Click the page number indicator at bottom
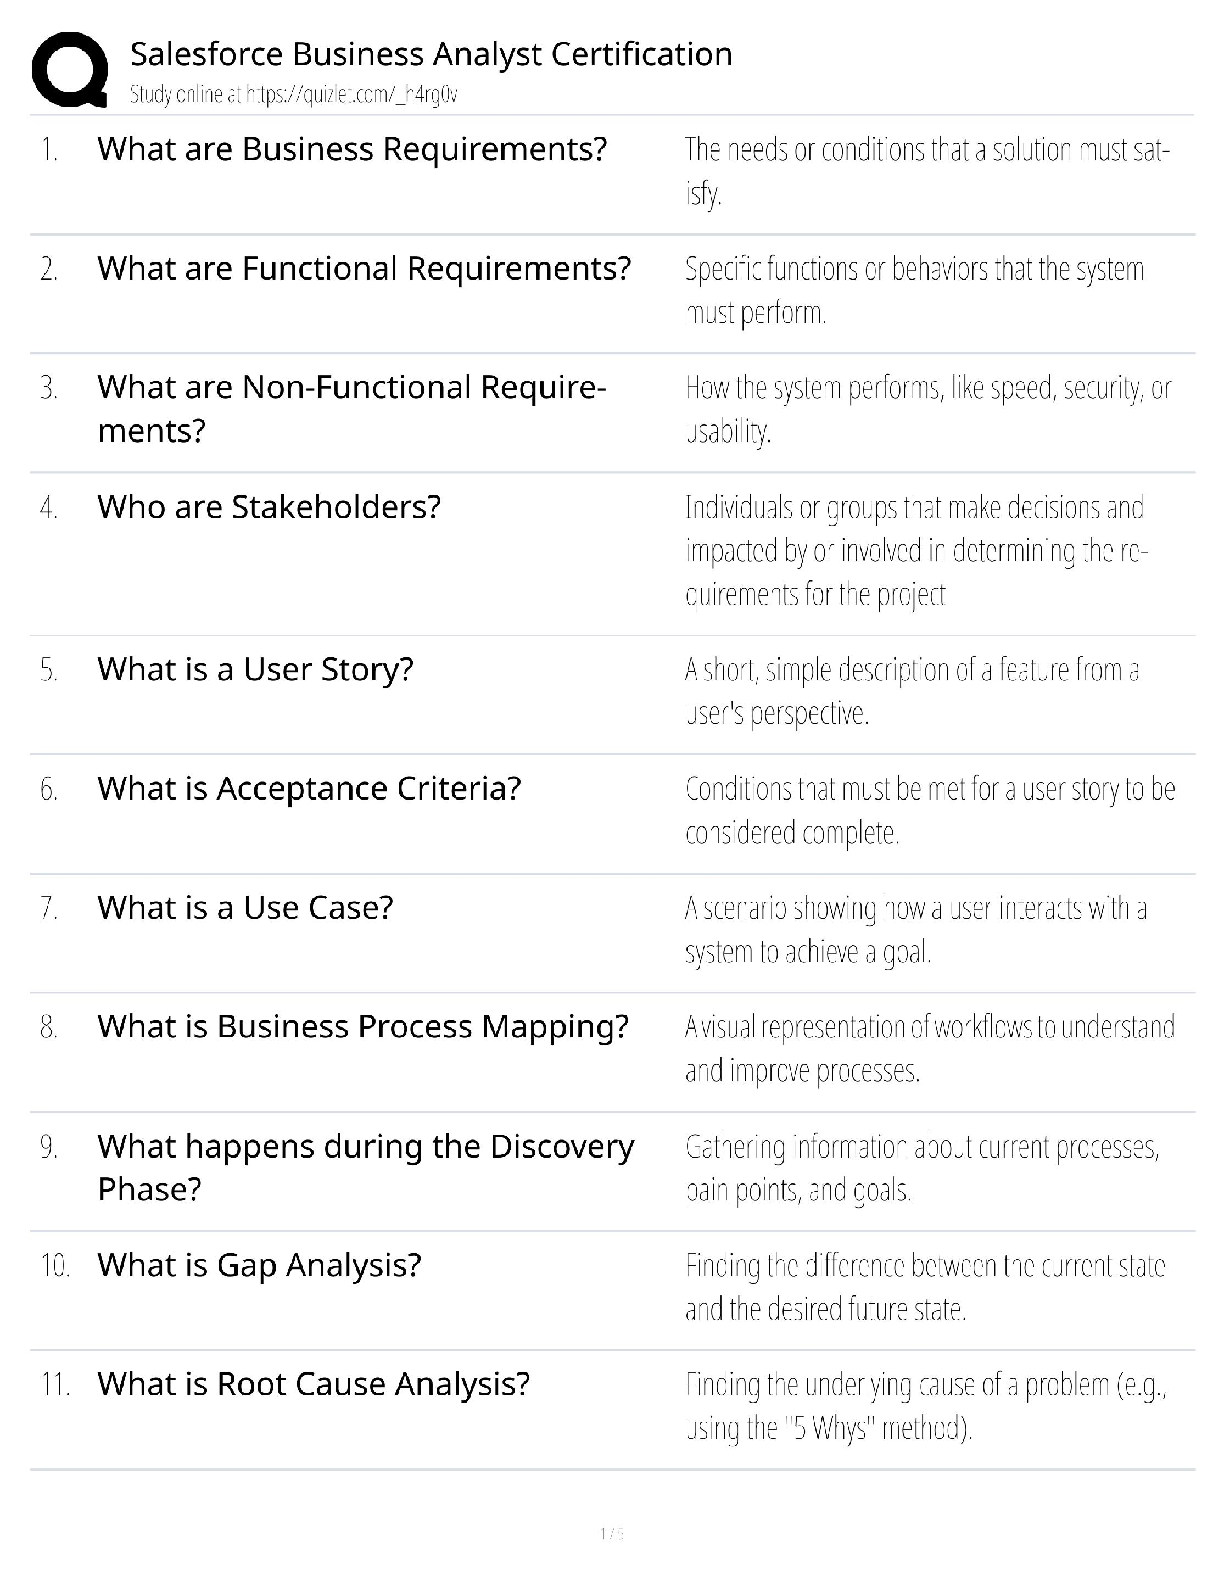This screenshot has width=1224, height=1584. [x=612, y=1533]
